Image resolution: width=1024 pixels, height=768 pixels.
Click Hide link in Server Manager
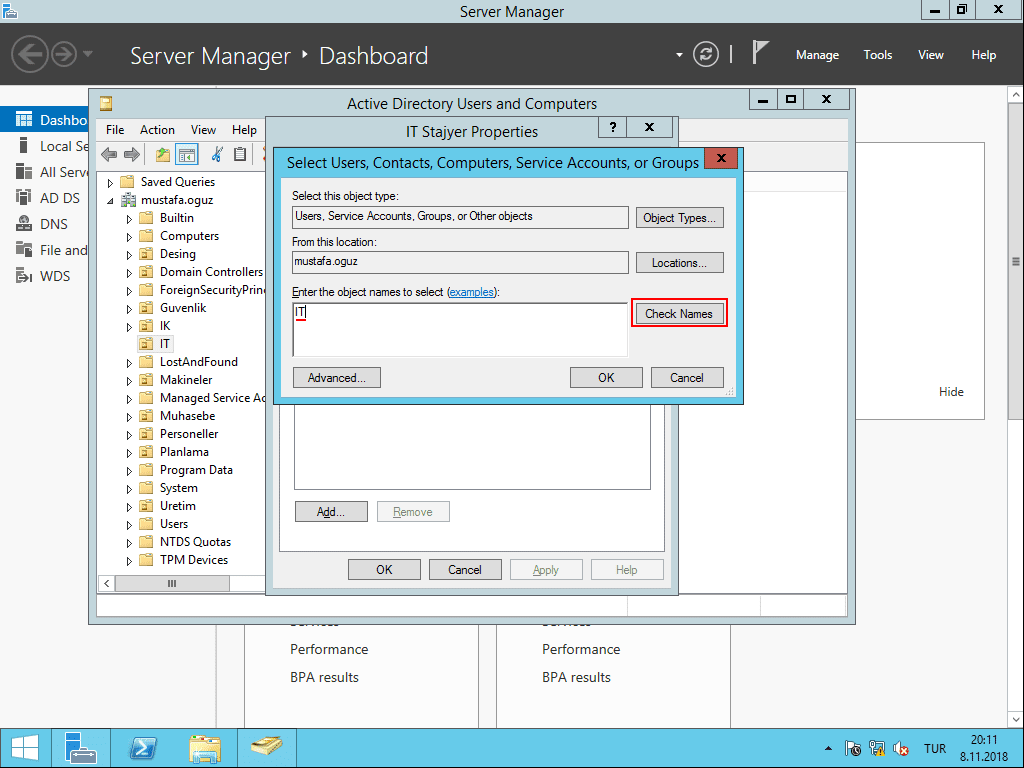(x=951, y=392)
